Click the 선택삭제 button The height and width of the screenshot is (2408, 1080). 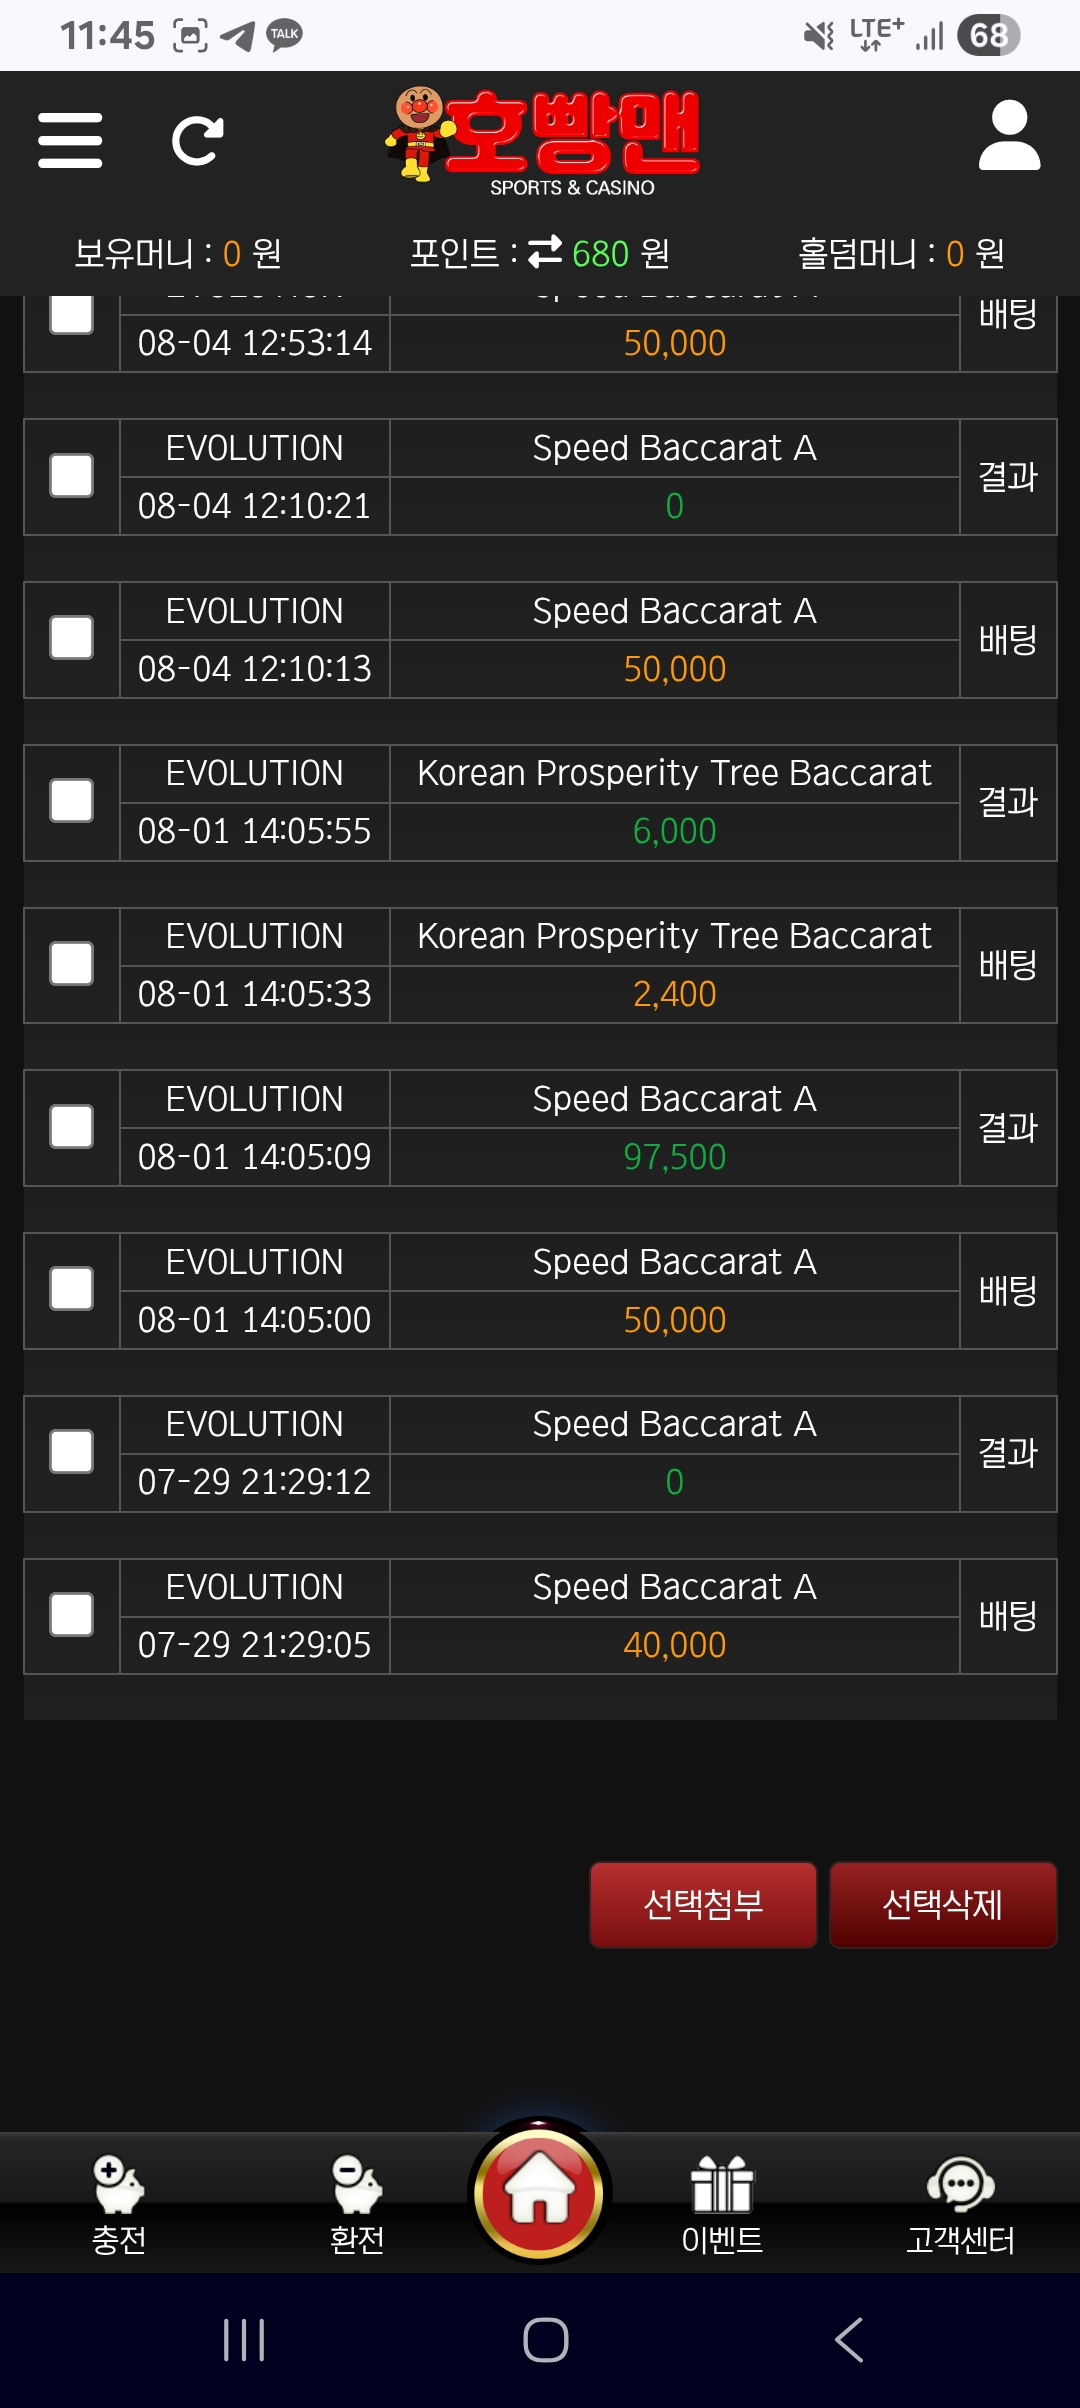942,1904
